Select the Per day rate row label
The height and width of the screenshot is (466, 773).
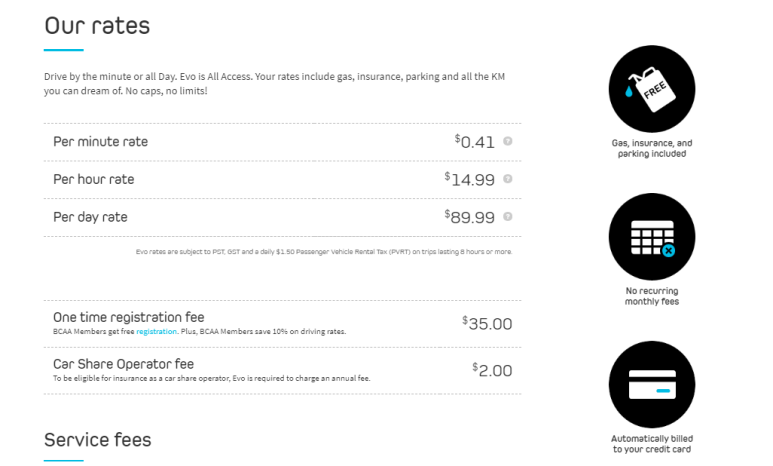point(90,217)
